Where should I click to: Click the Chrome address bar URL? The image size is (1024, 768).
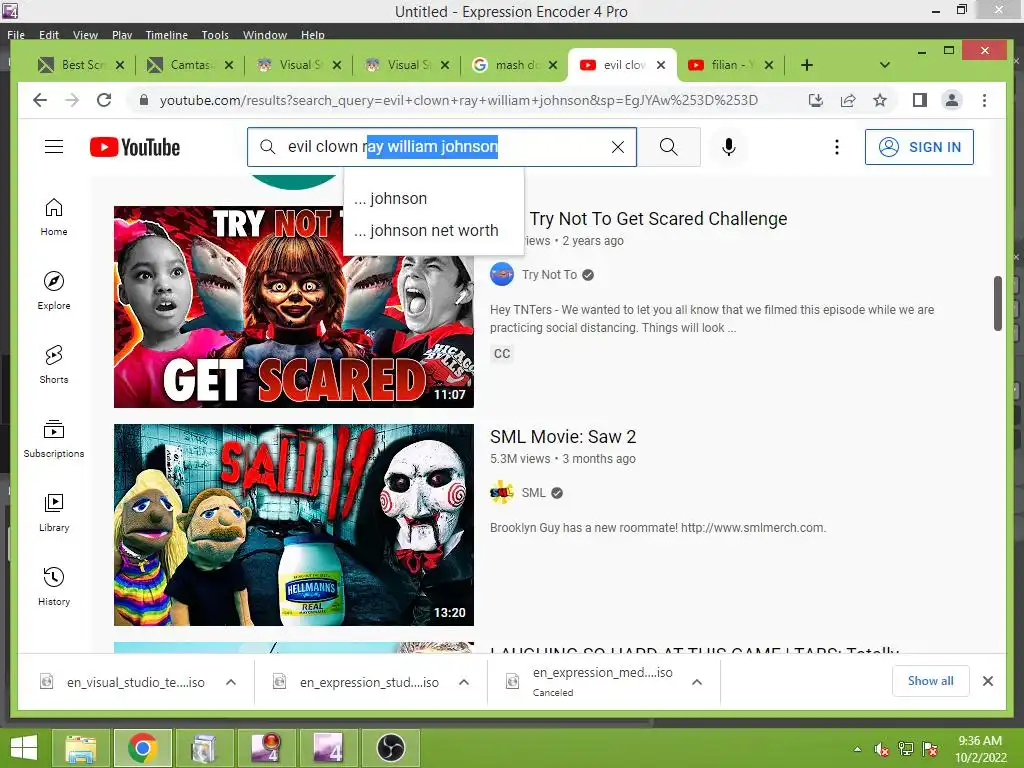[458, 100]
